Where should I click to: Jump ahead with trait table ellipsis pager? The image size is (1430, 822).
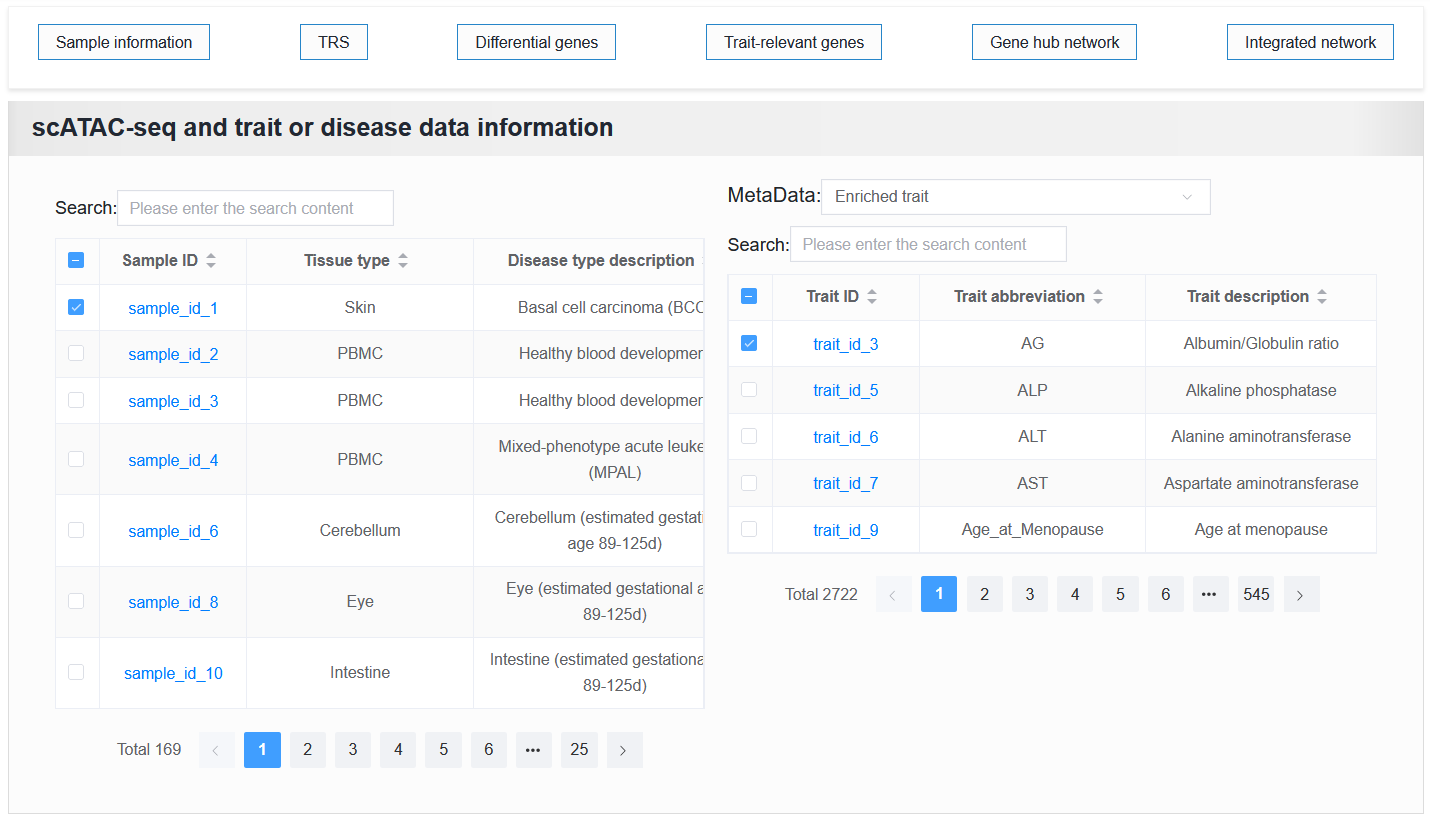coord(1210,594)
